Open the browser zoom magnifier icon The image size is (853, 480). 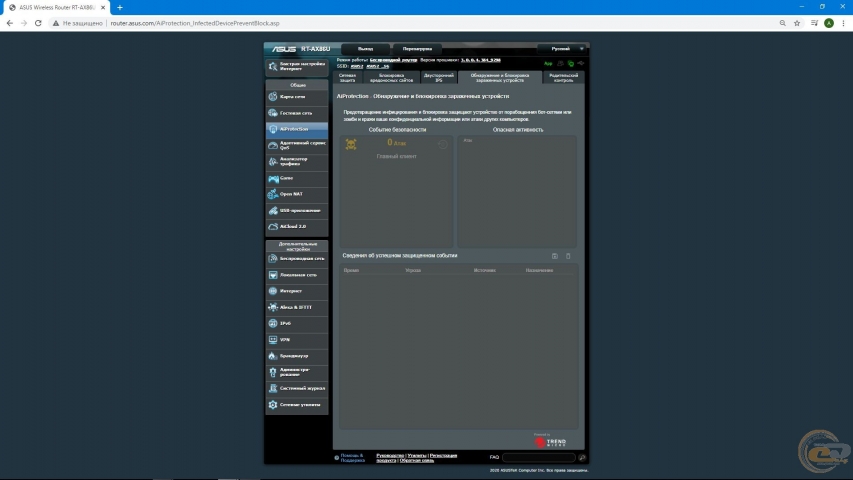coord(782,23)
